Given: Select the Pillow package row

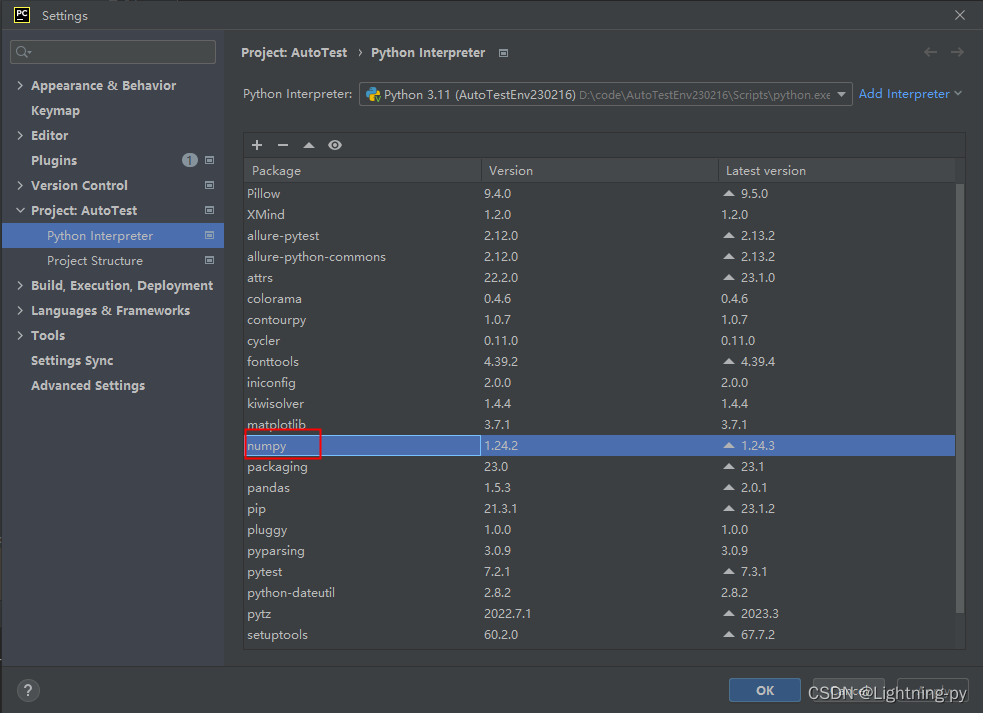Looking at the screenshot, I should tap(599, 194).
